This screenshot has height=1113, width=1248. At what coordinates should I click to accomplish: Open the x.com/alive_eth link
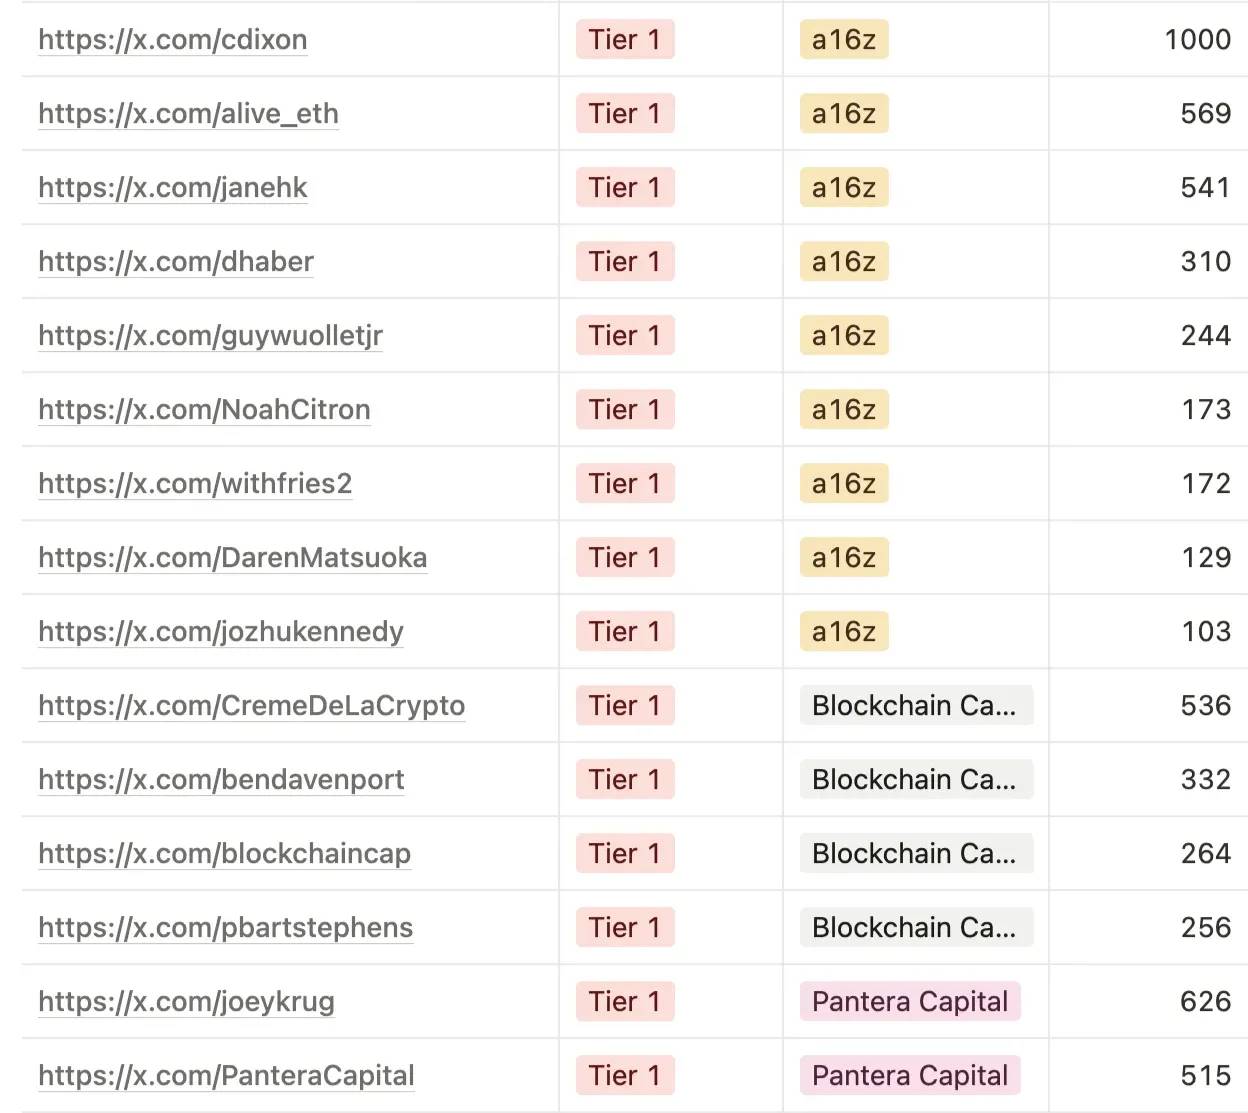coord(188,114)
